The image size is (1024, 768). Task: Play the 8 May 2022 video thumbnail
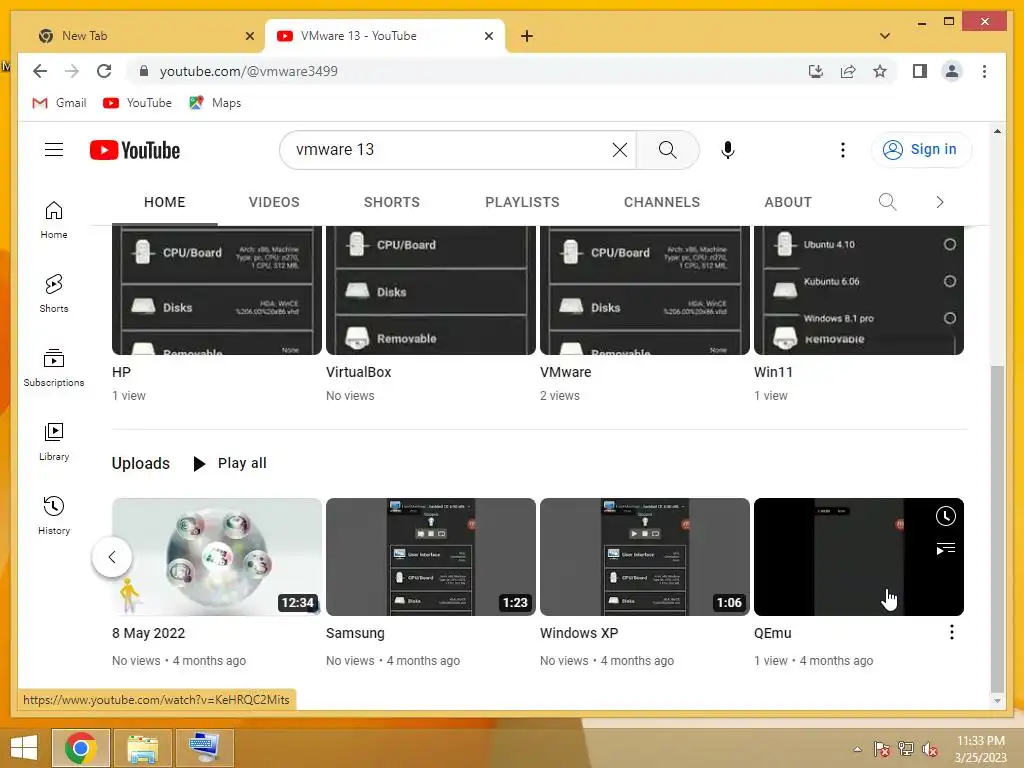[217, 557]
